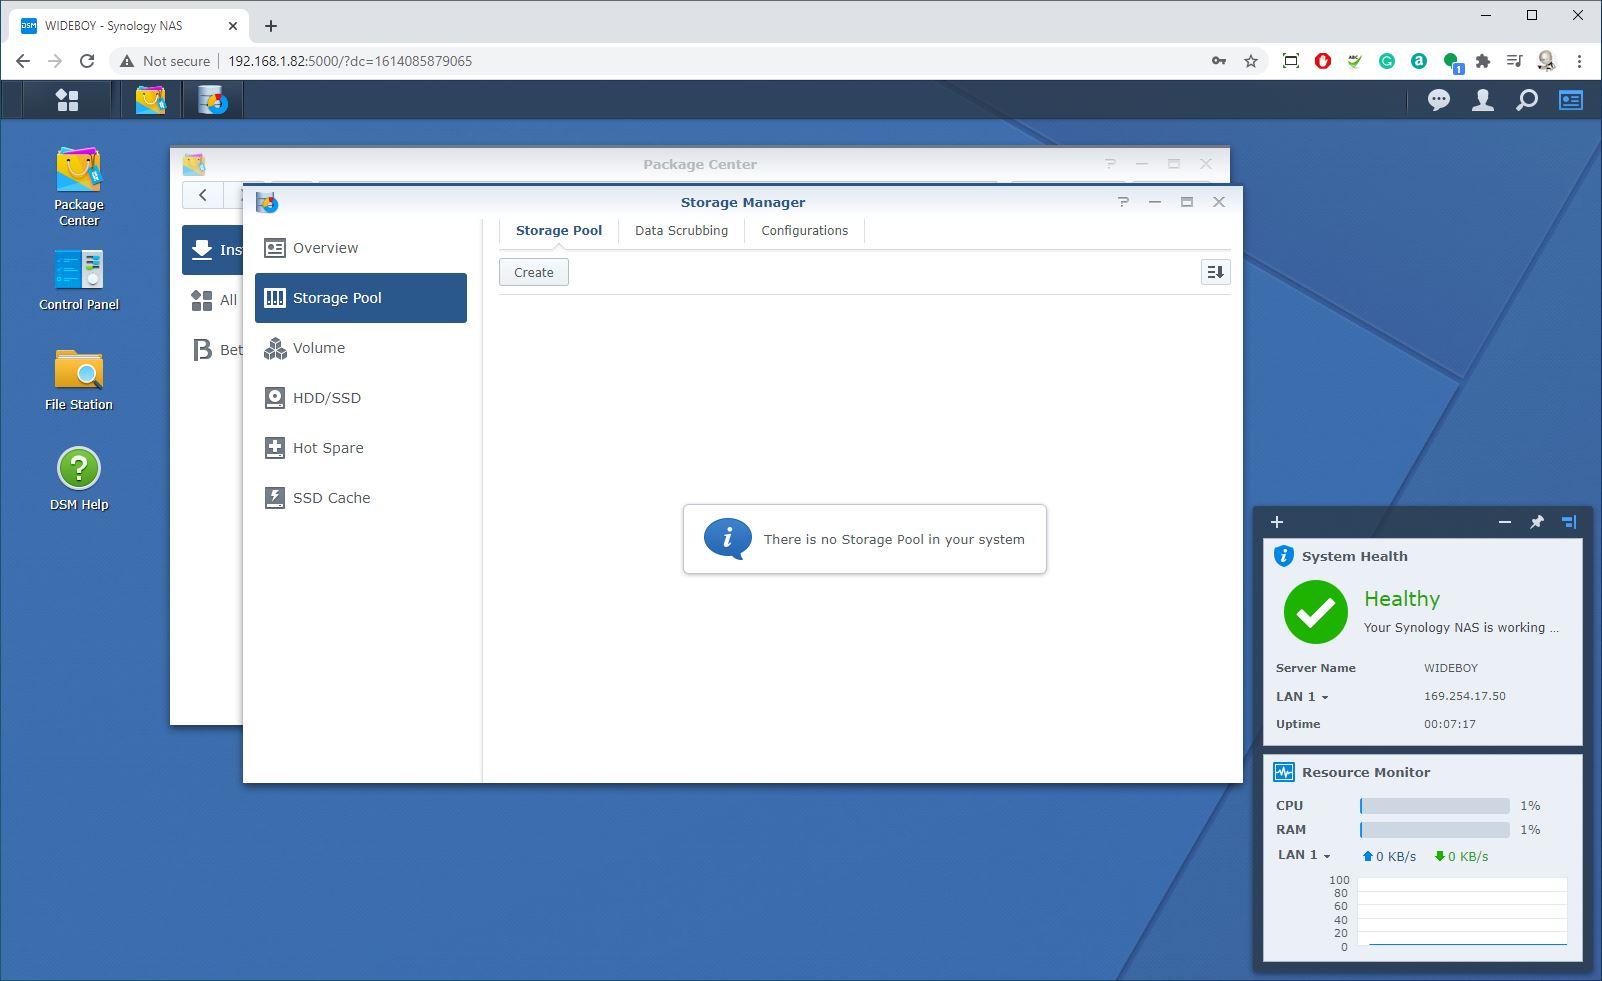The image size is (1602, 981).
Task: Open the DSM Main Menu grid icon
Action: coord(67,100)
